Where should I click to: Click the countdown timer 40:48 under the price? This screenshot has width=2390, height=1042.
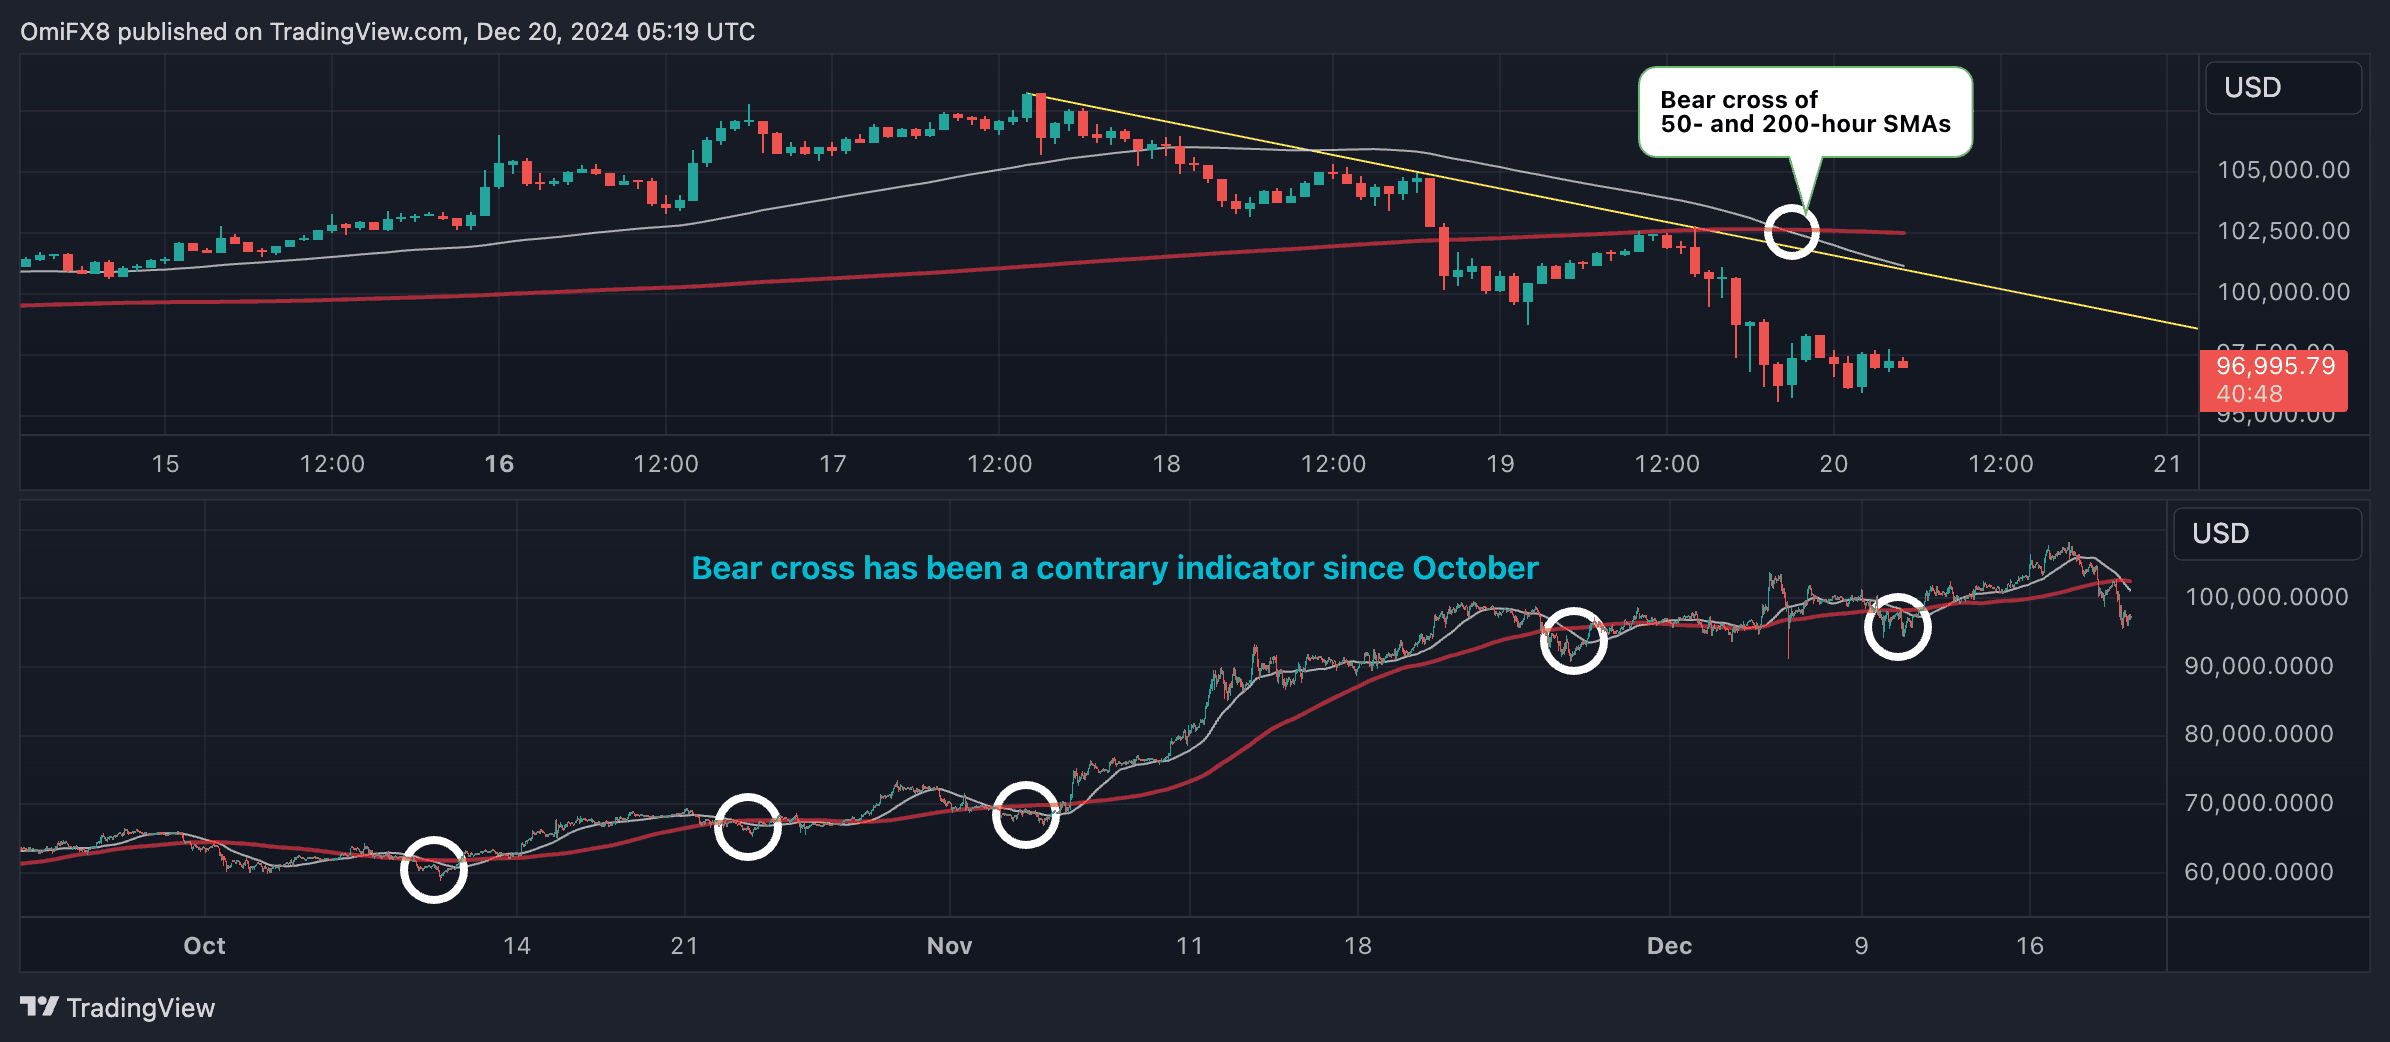pyautogui.click(x=2249, y=394)
